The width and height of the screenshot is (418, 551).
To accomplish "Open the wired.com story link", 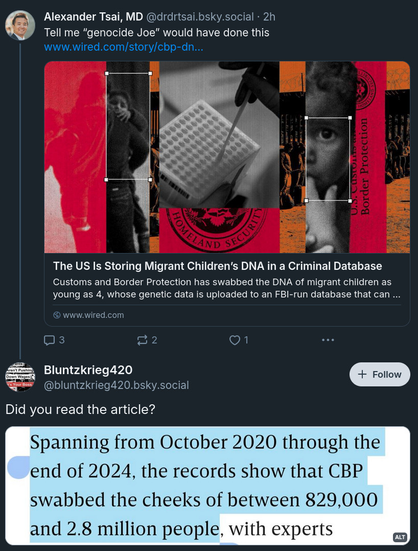I will [x=123, y=47].
